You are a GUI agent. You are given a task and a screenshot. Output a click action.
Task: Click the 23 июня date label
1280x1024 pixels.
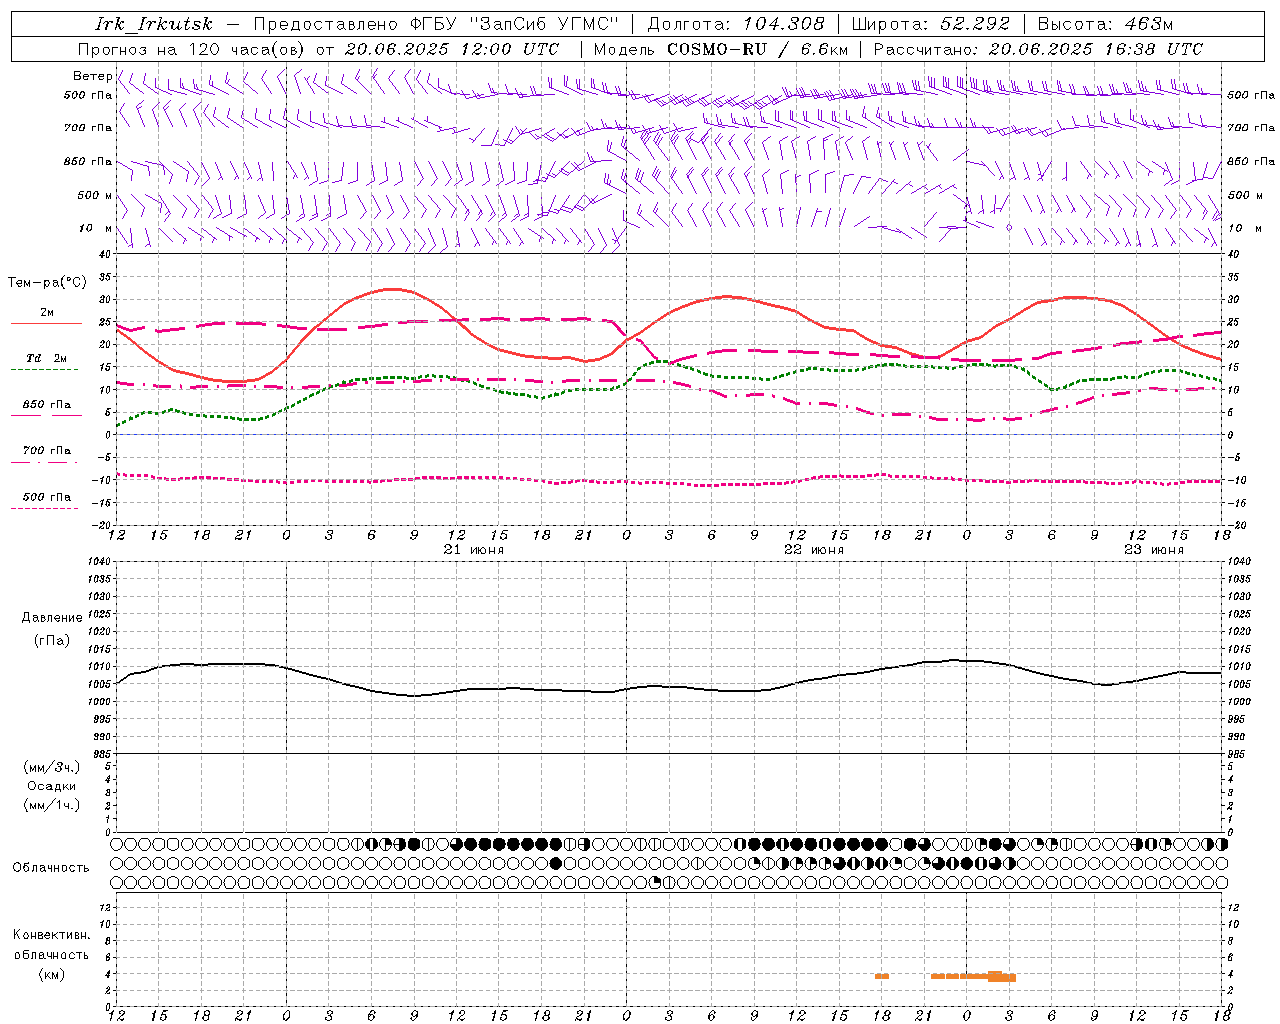click(1154, 550)
